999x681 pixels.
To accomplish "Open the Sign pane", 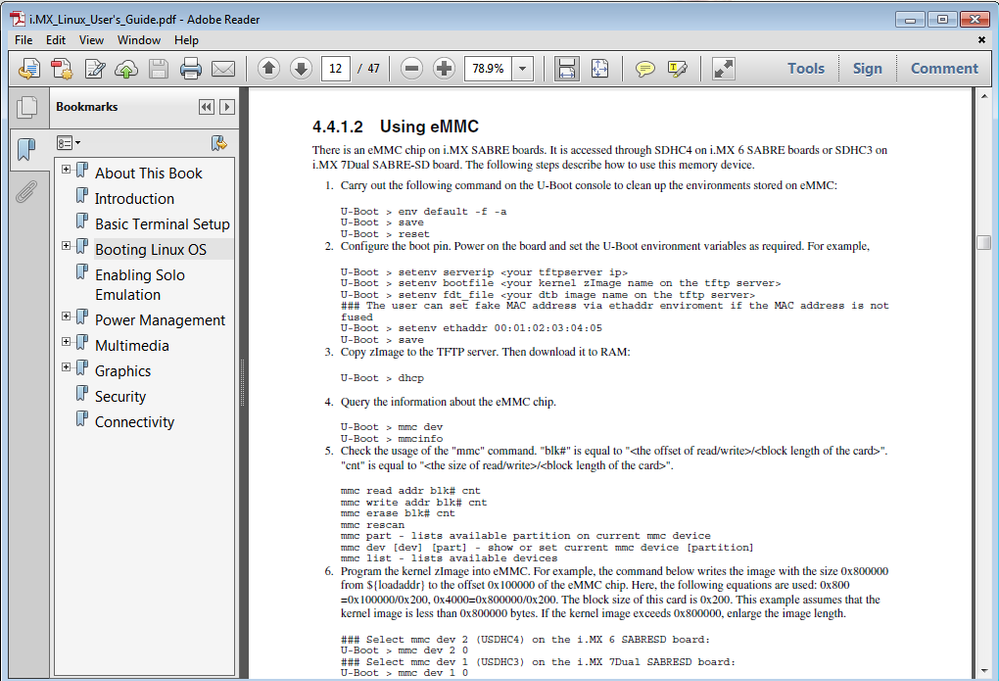I will pyautogui.click(x=867, y=68).
